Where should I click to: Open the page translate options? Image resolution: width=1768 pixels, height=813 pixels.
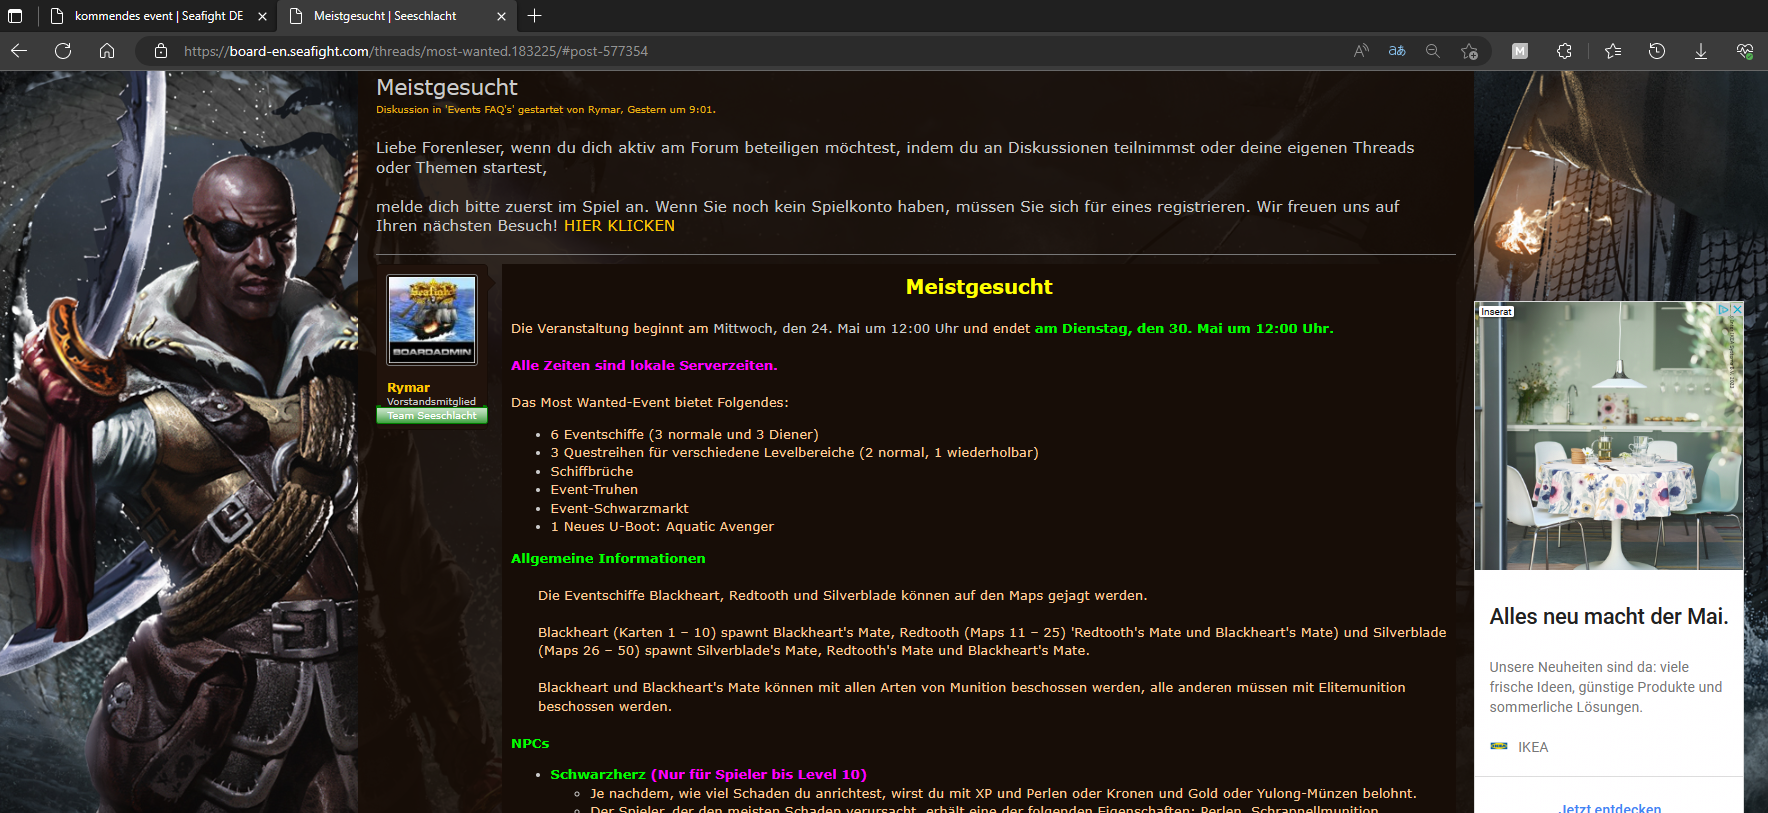coord(1397,51)
